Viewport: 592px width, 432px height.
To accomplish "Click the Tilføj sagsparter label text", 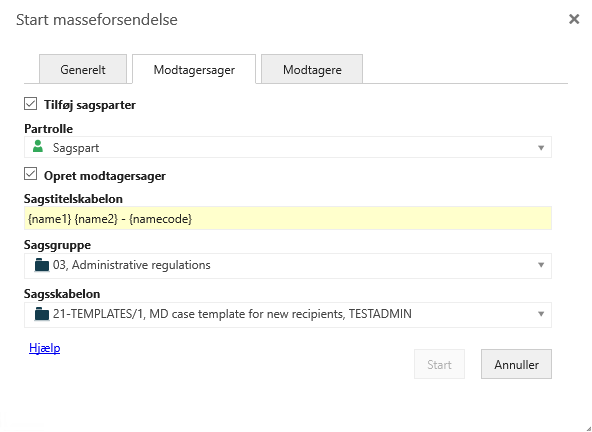I will coord(90,105).
